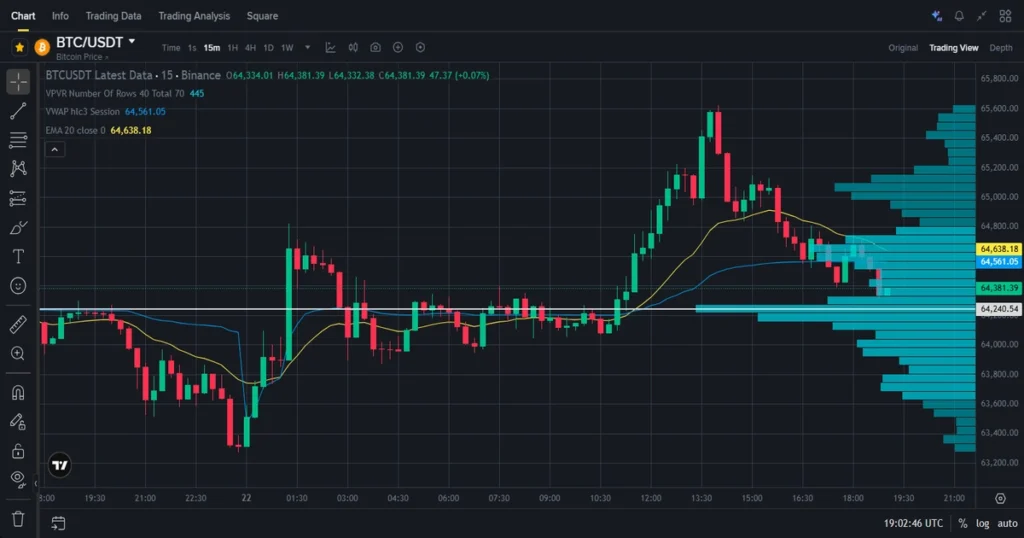
Task: Open chart settings circle icon in toolbar
Action: tap(421, 47)
